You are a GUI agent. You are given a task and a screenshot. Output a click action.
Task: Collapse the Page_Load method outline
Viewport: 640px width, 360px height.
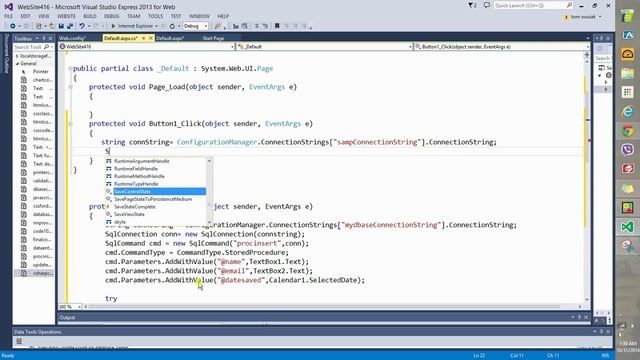[x=71, y=87]
